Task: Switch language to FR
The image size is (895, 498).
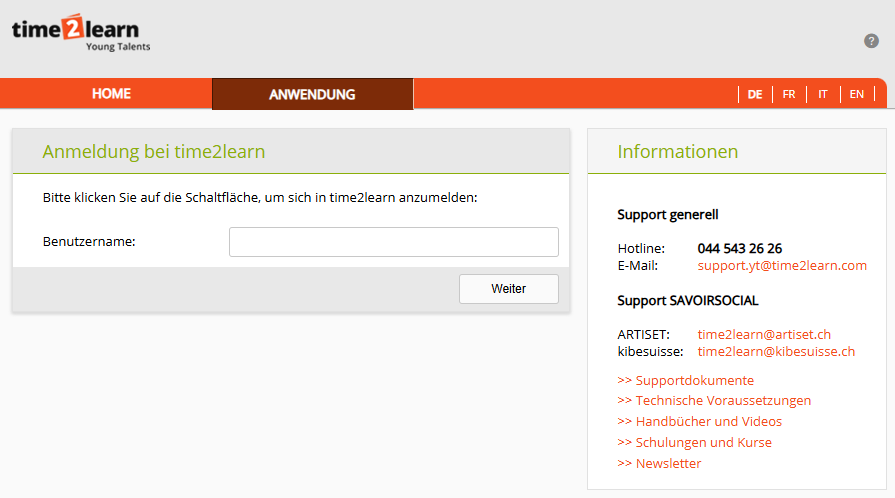Action: coord(789,94)
